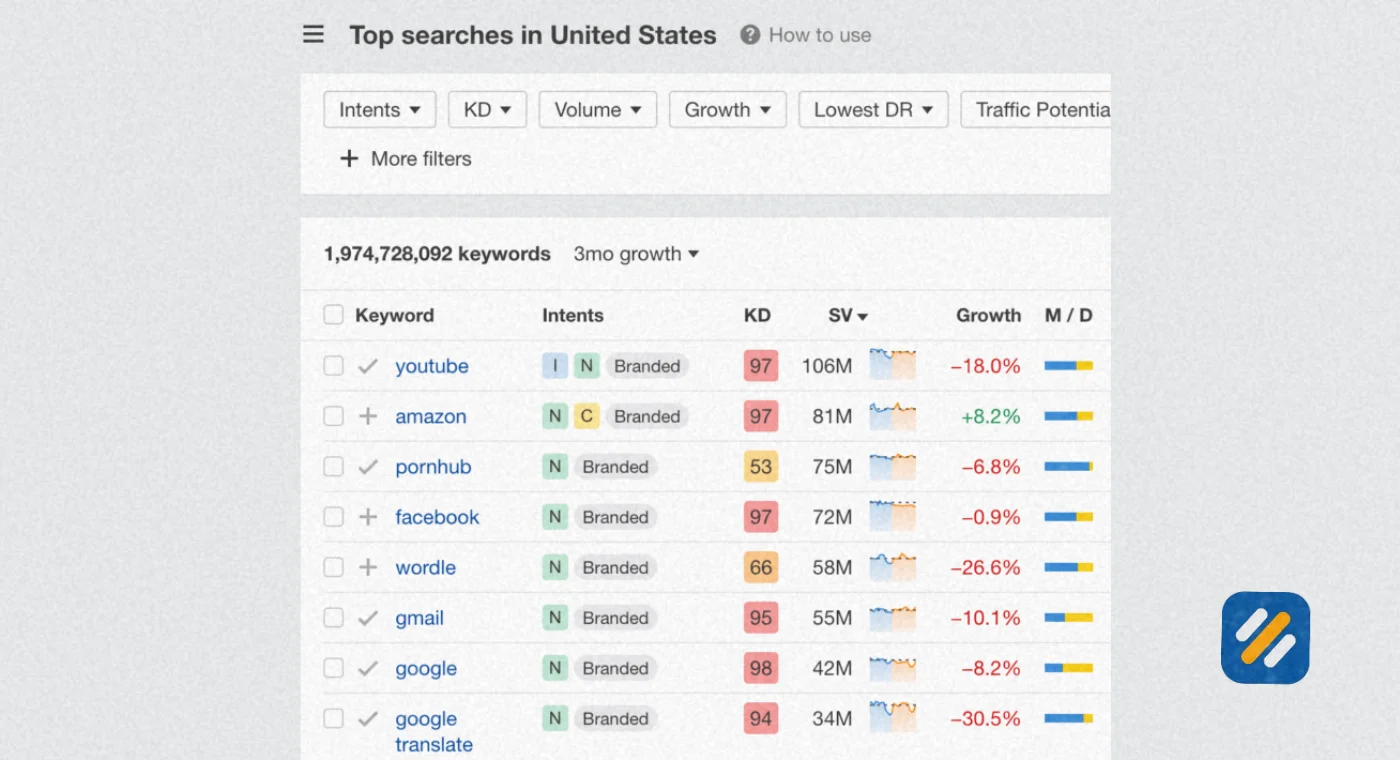Open the Lowest DR filter dropdown
The image size is (1400, 760).
(x=874, y=110)
